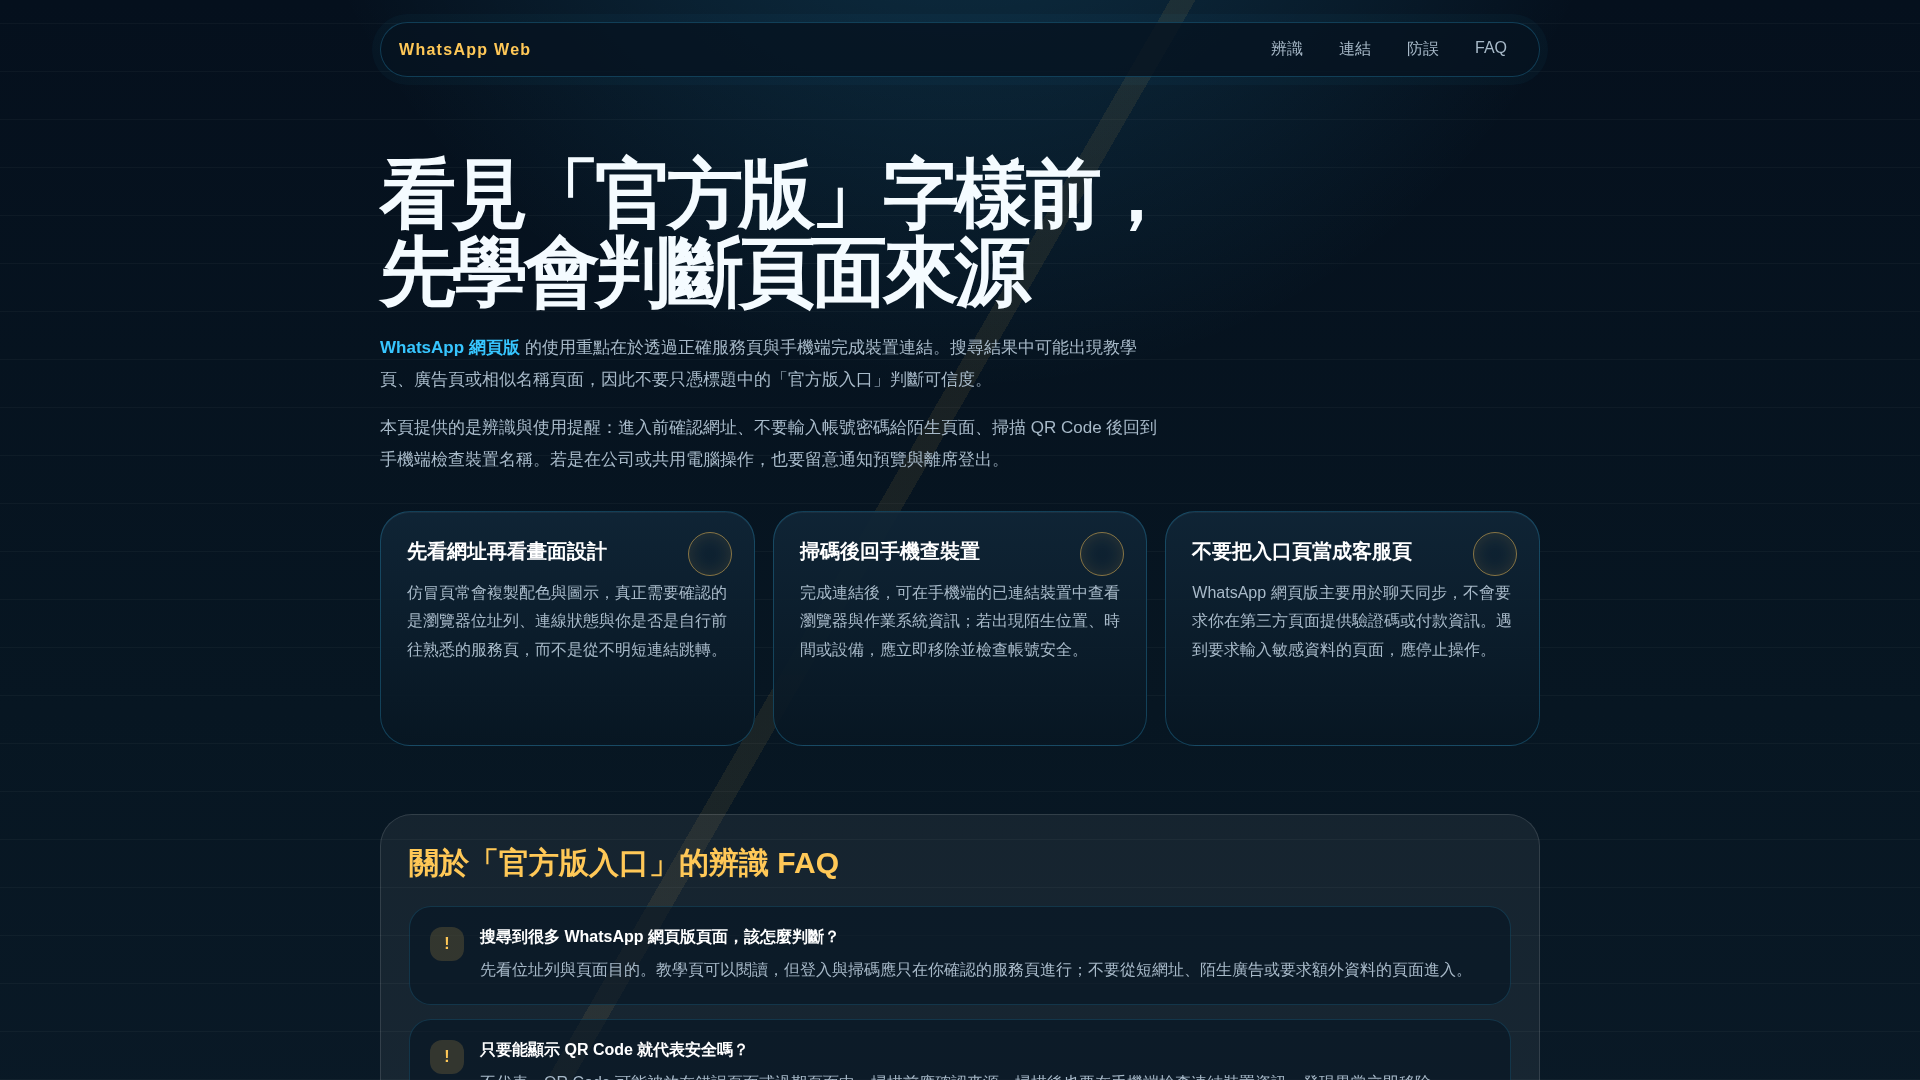Screen dimensions: 1920x1080
Task: Go to the 防誤 navigation item
Action: click(1422, 49)
